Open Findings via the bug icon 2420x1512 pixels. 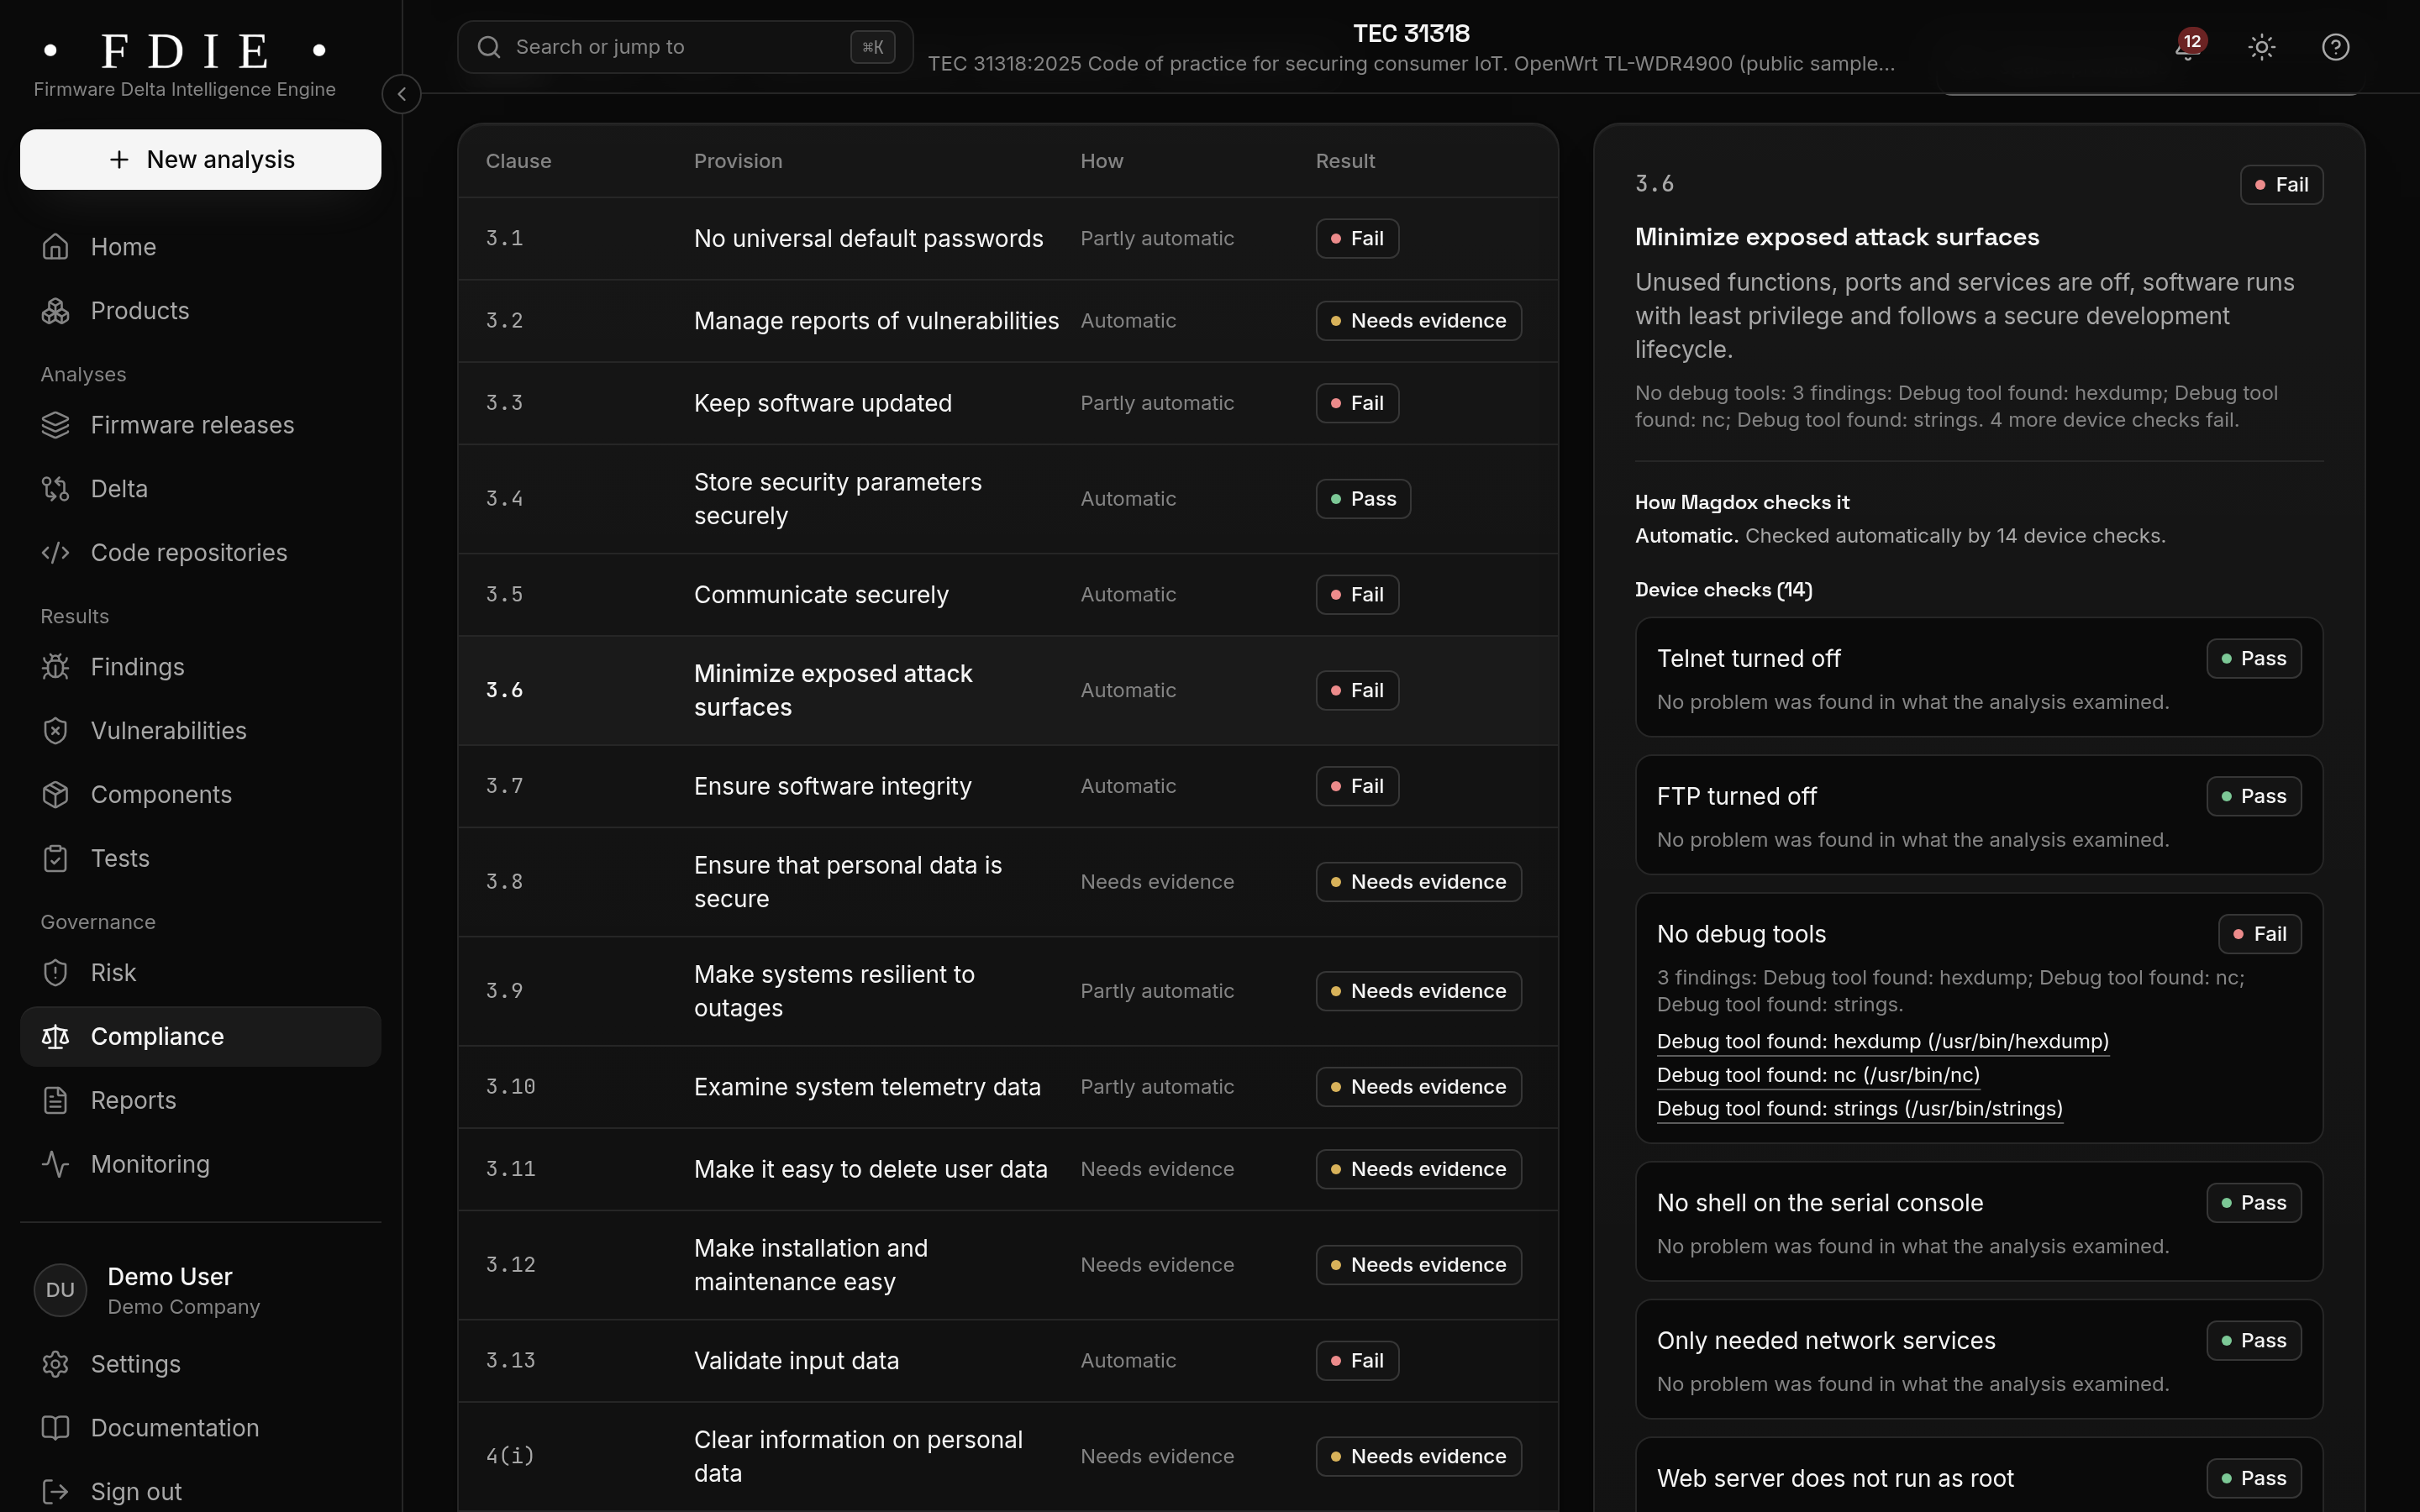coord(56,667)
